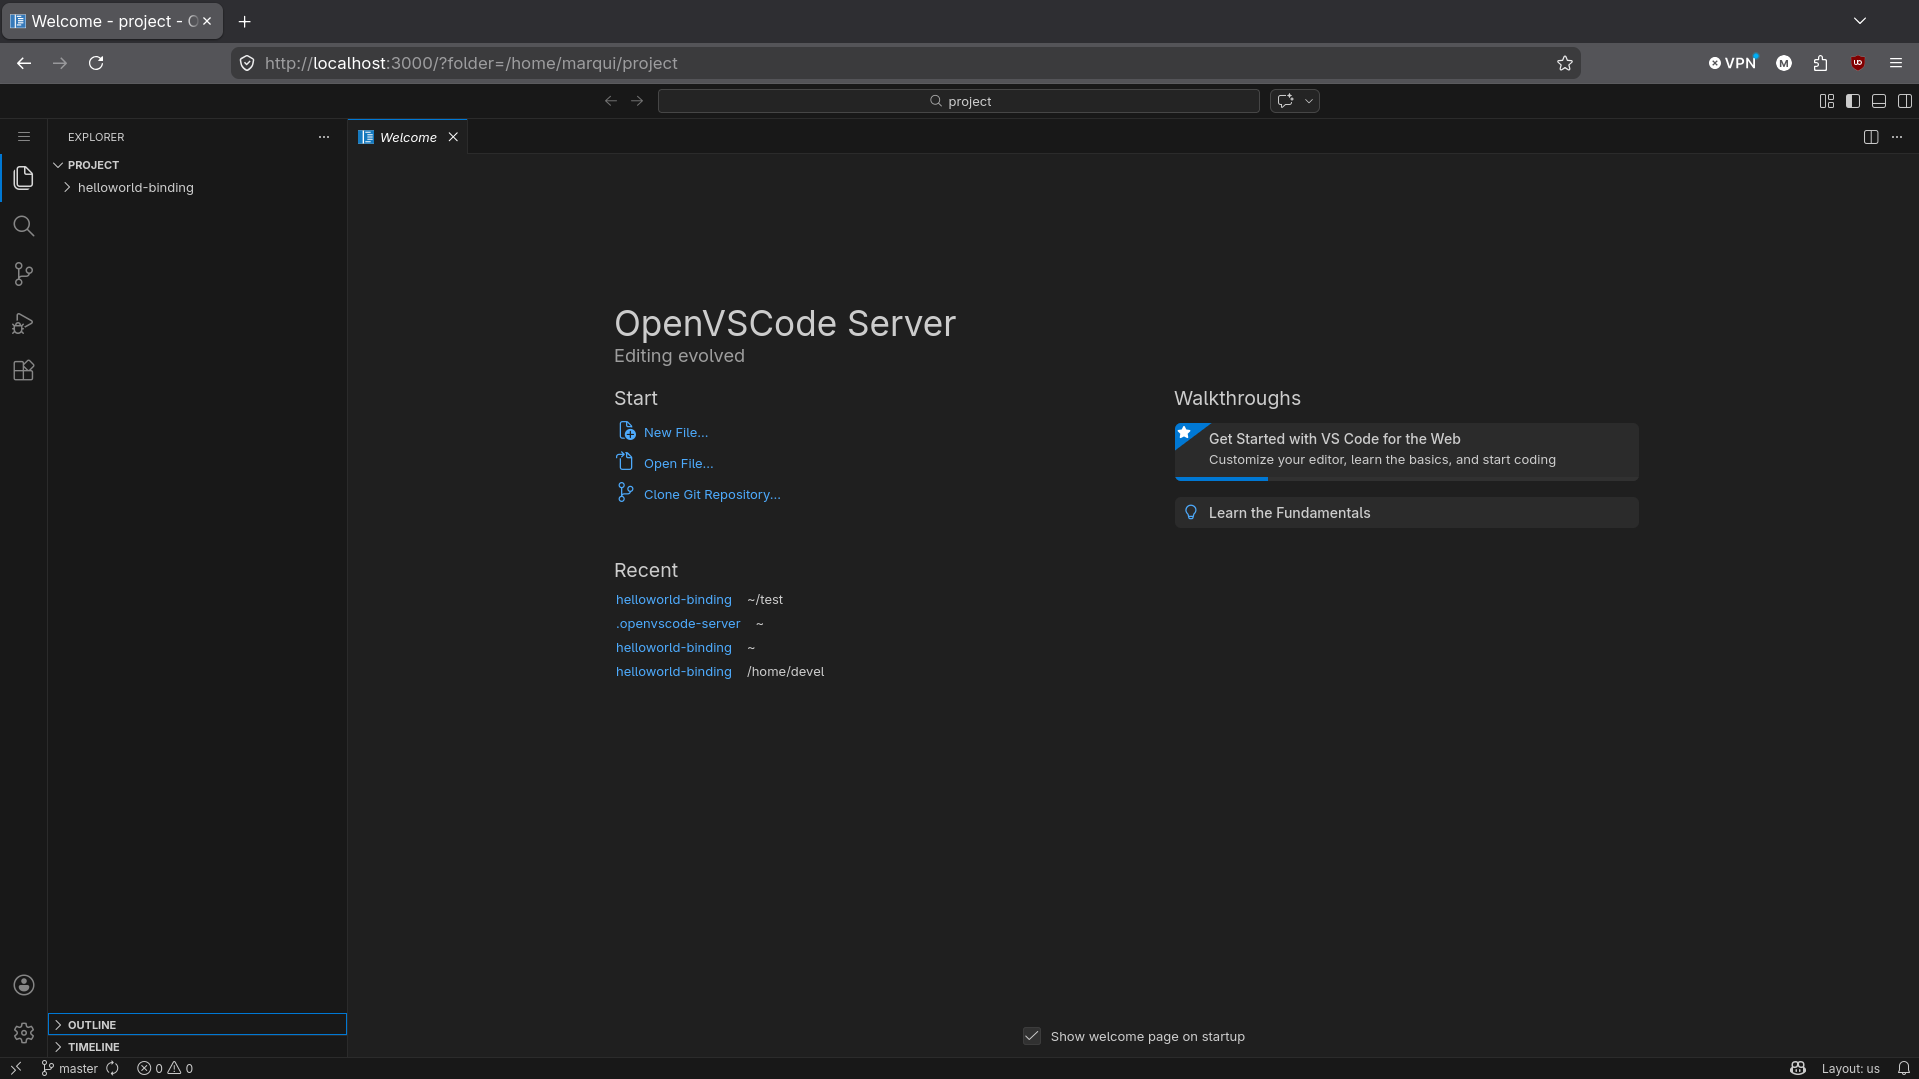The width and height of the screenshot is (1919, 1079).
Task: Open the Source Control view icon
Action: pos(24,274)
